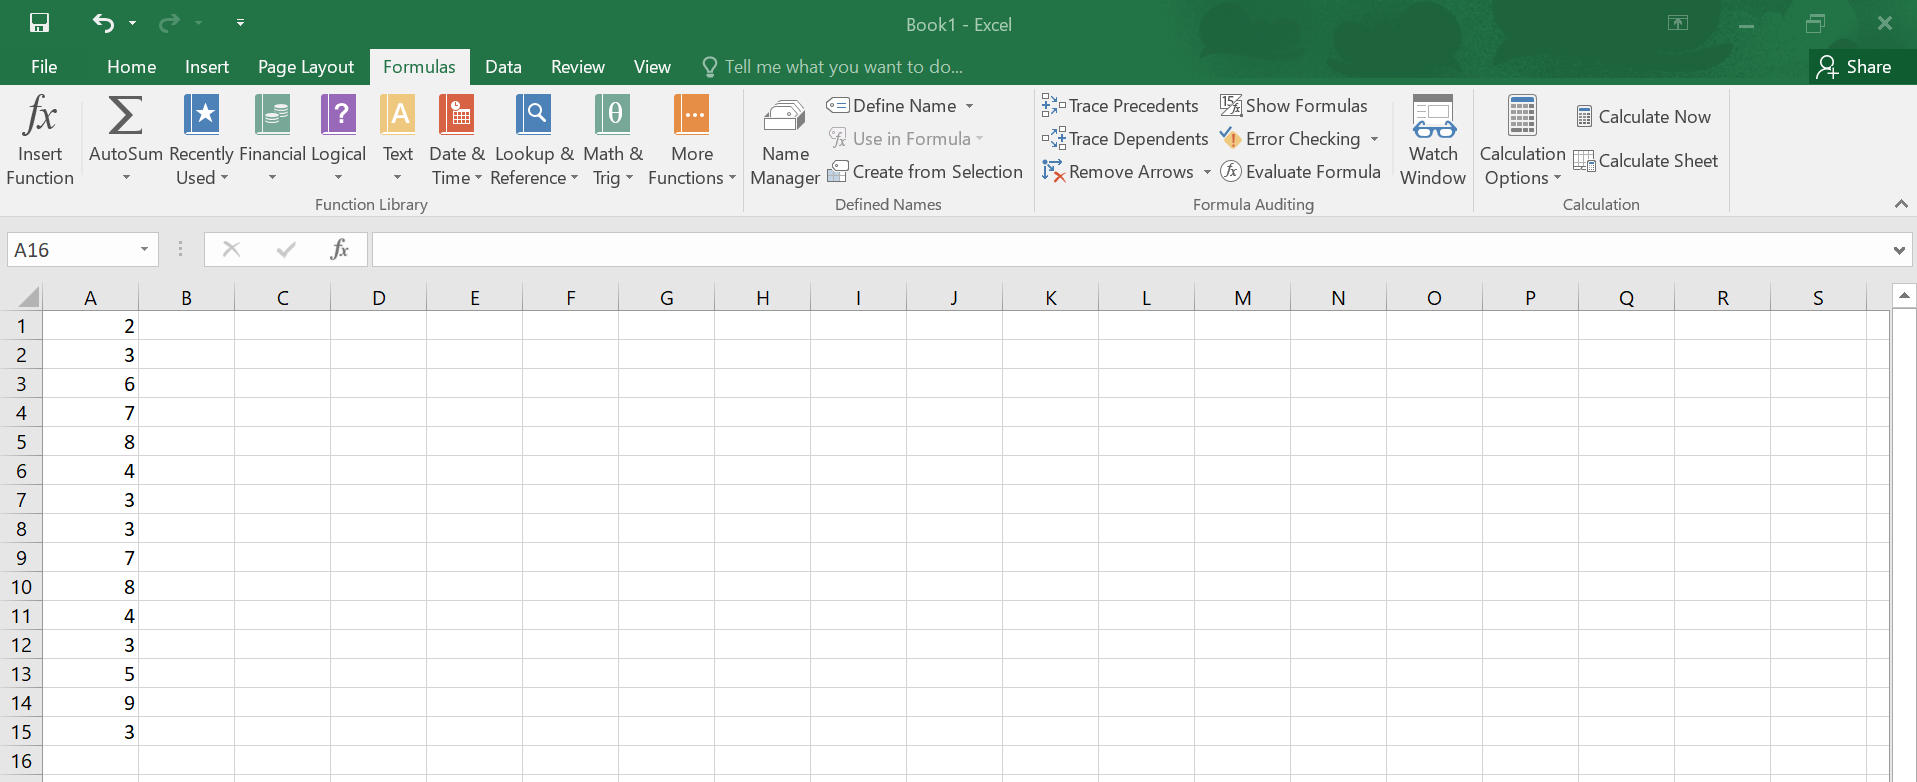Save the workbook with the floppy icon
This screenshot has height=782, width=1917.
pyautogui.click(x=39, y=22)
